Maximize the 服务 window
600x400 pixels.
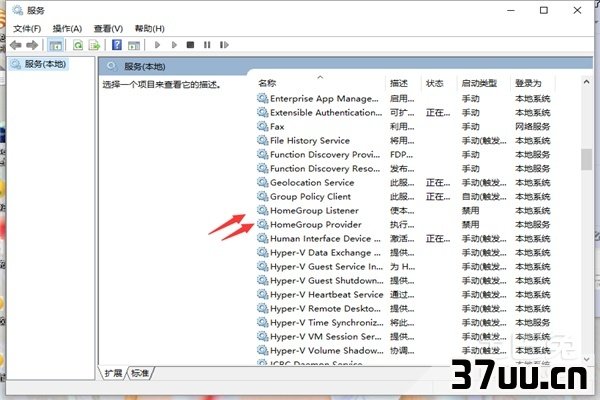point(544,10)
